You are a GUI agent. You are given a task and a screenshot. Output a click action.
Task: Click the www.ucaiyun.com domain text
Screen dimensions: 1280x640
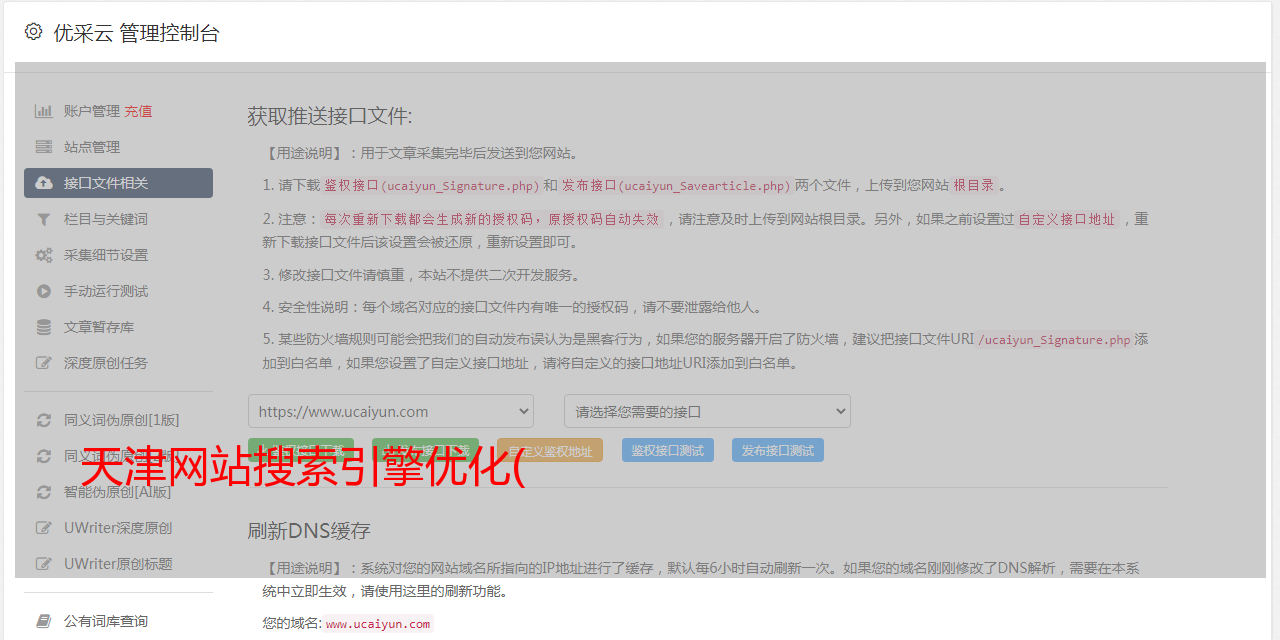(x=378, y=624)
